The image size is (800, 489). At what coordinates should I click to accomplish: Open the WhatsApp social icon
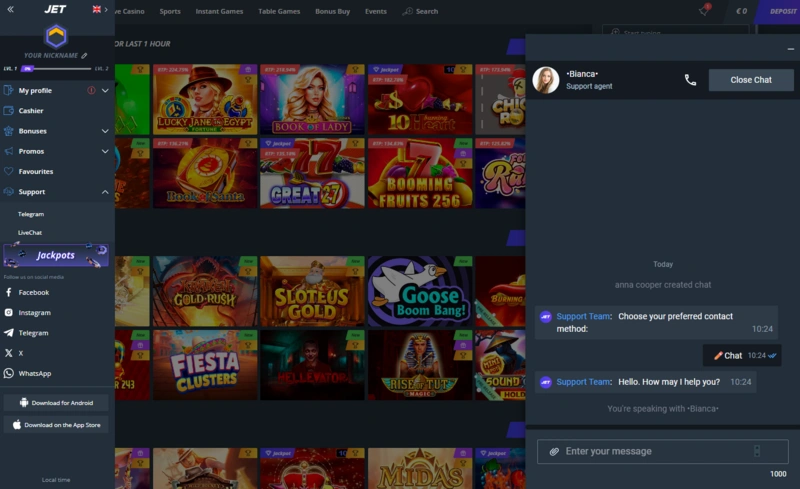9,373
